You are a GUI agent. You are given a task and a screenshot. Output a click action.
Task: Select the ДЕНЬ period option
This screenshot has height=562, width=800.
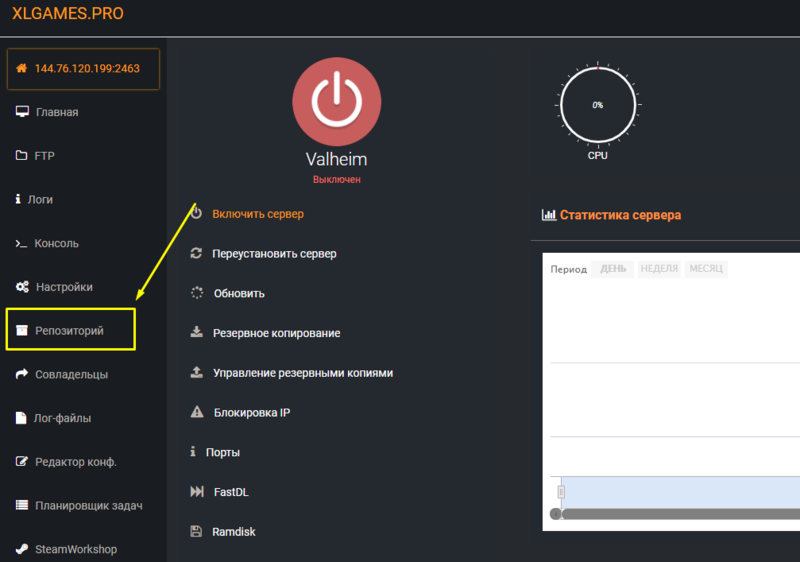click(x=613, y=269)
